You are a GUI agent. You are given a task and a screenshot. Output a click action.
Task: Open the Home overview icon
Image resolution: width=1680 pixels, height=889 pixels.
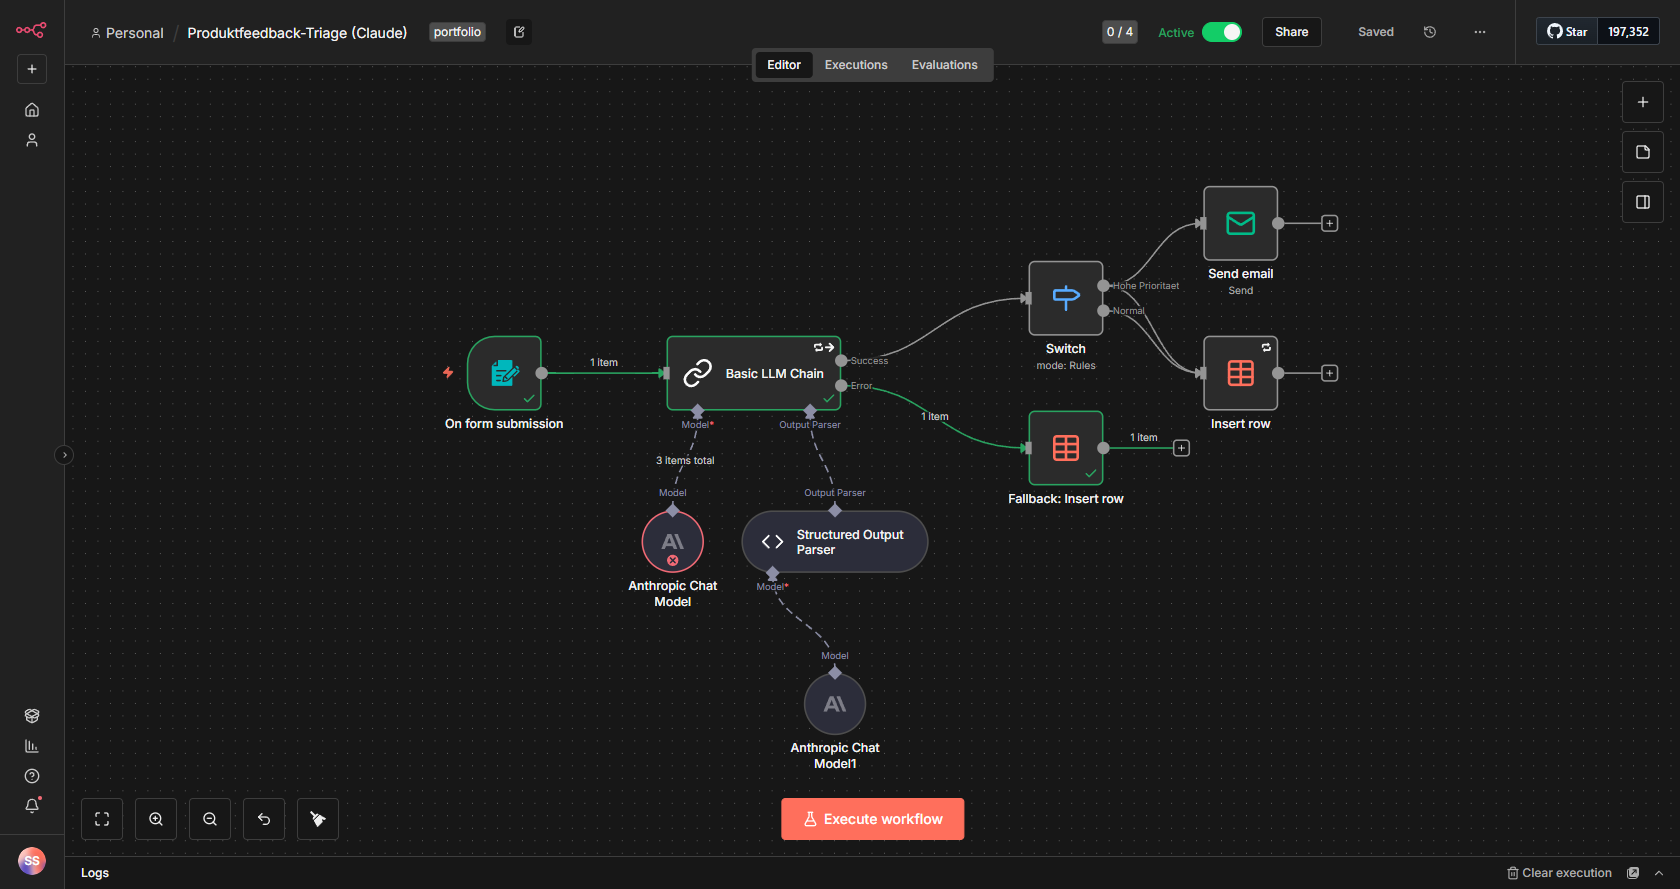coord(32,110)
